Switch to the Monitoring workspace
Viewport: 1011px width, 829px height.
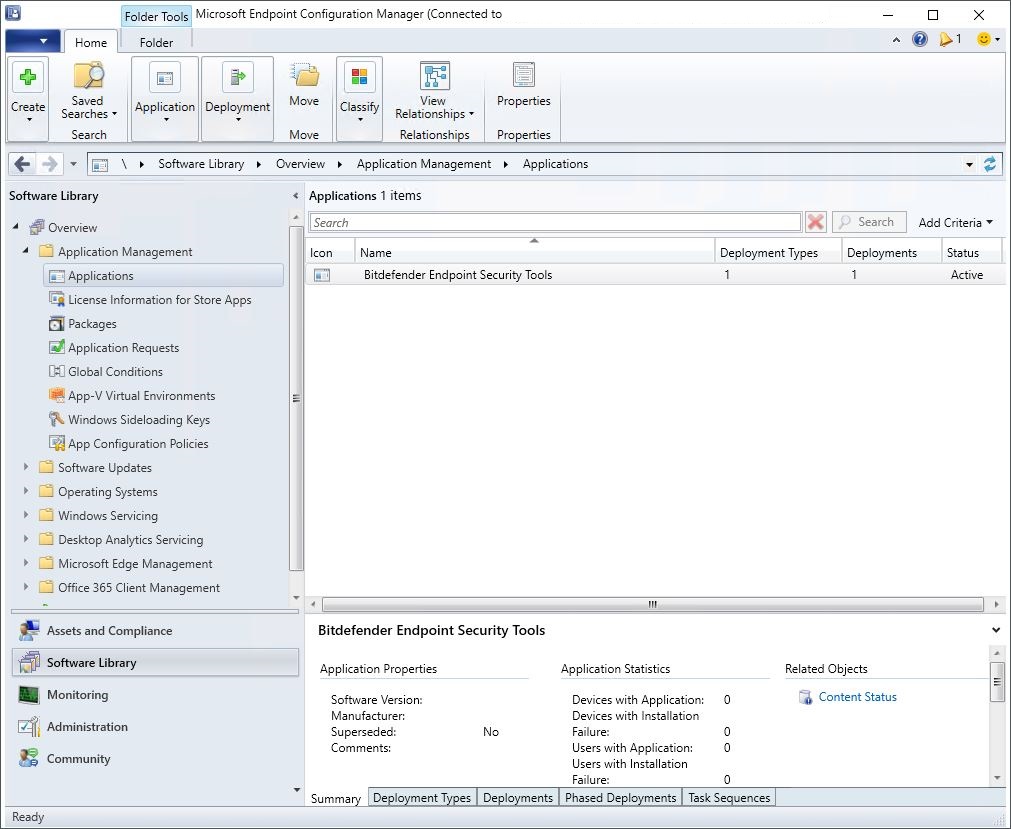[x=78, y=694]
